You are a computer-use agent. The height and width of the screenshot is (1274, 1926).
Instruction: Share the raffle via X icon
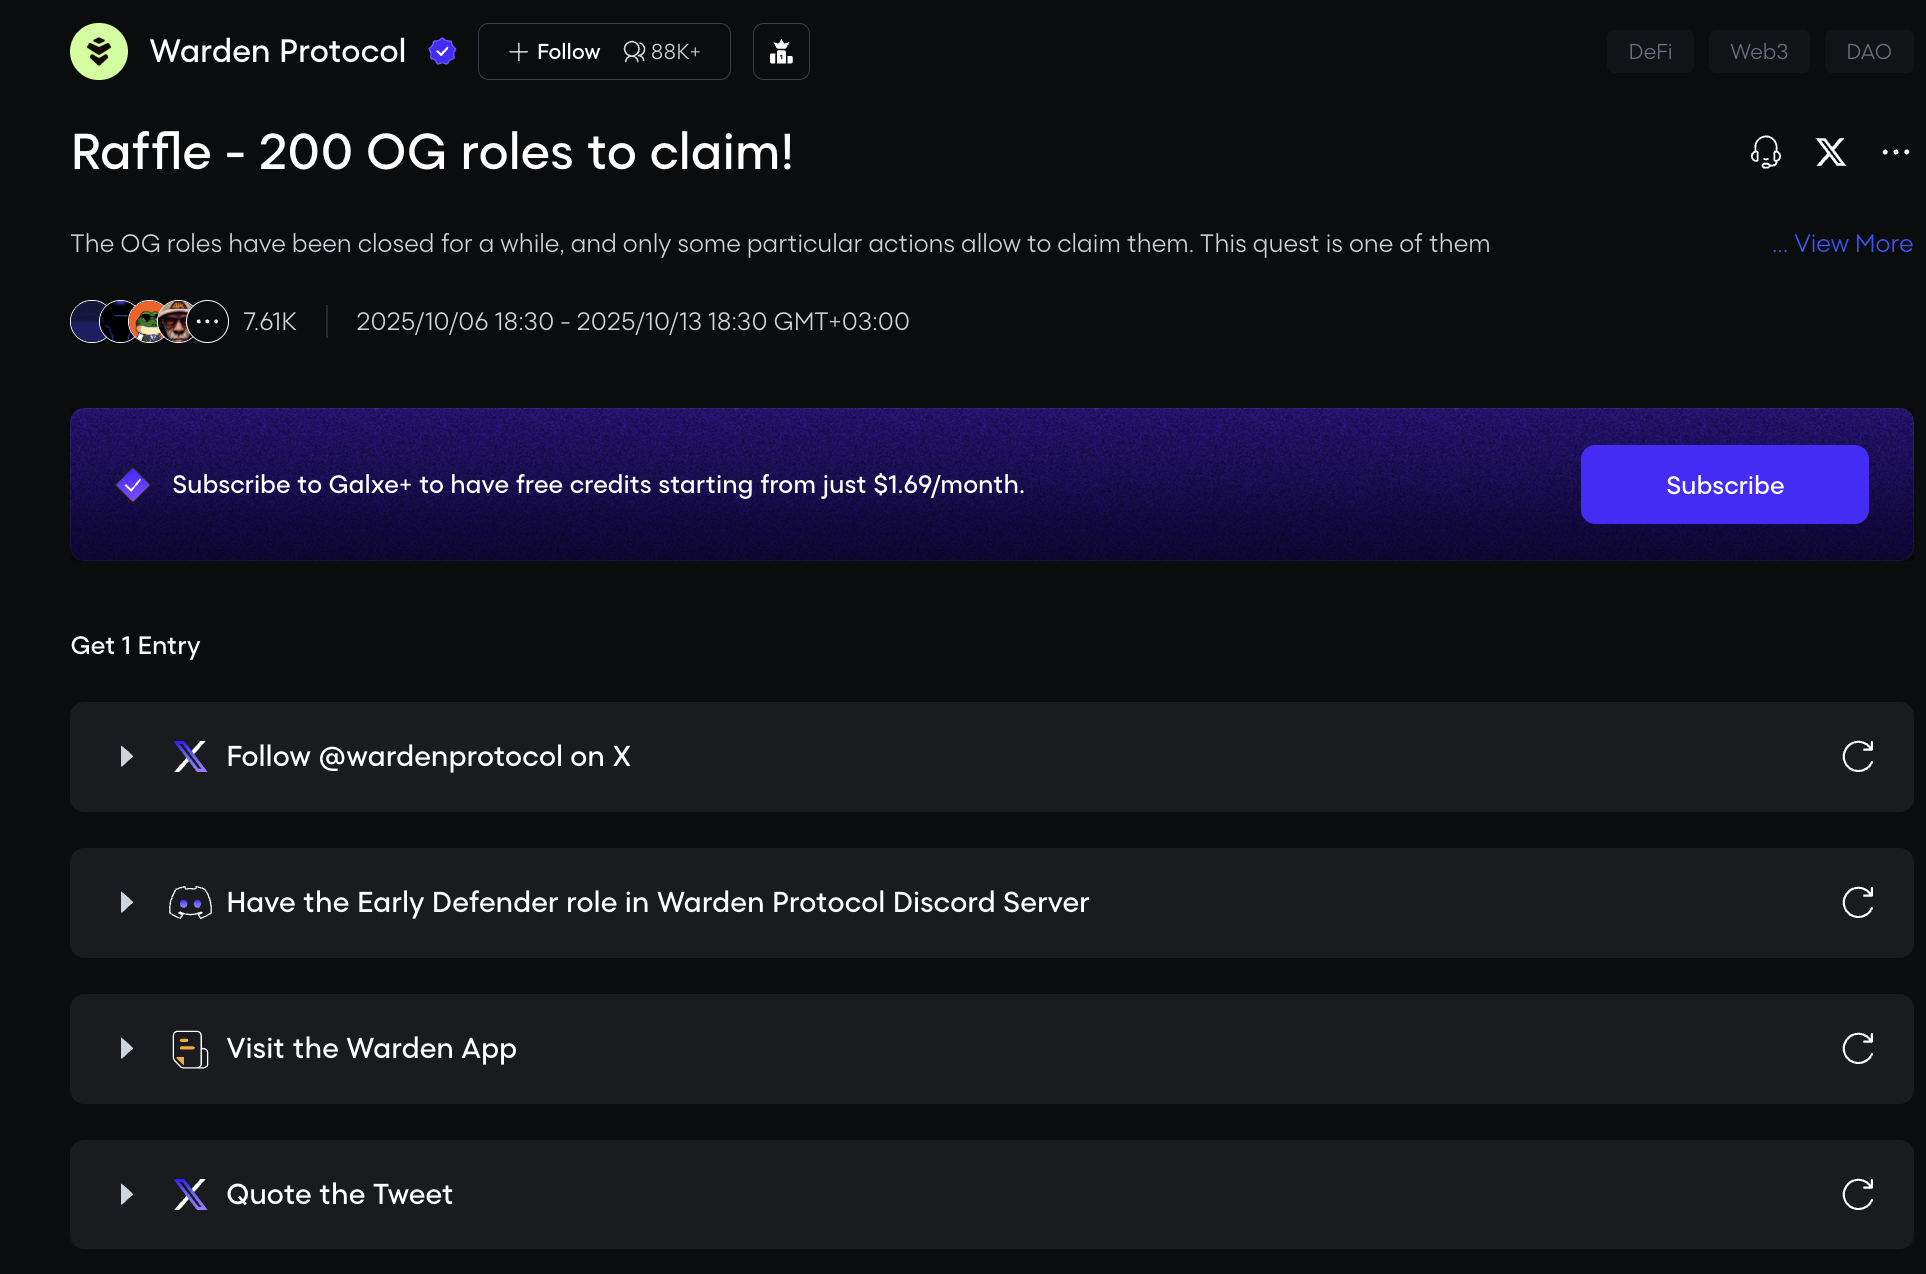[1831, 152]
